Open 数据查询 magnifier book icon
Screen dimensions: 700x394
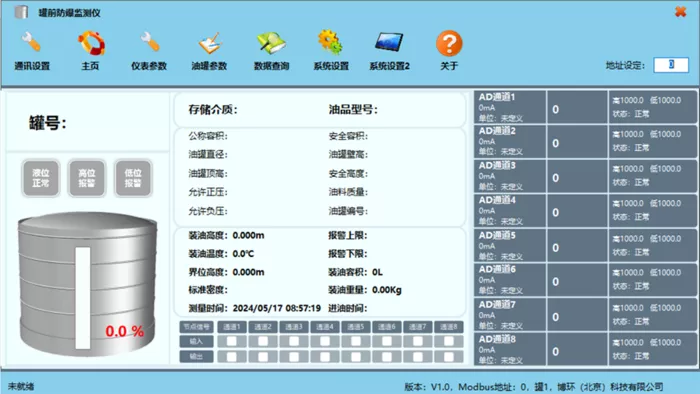[271, 43]
